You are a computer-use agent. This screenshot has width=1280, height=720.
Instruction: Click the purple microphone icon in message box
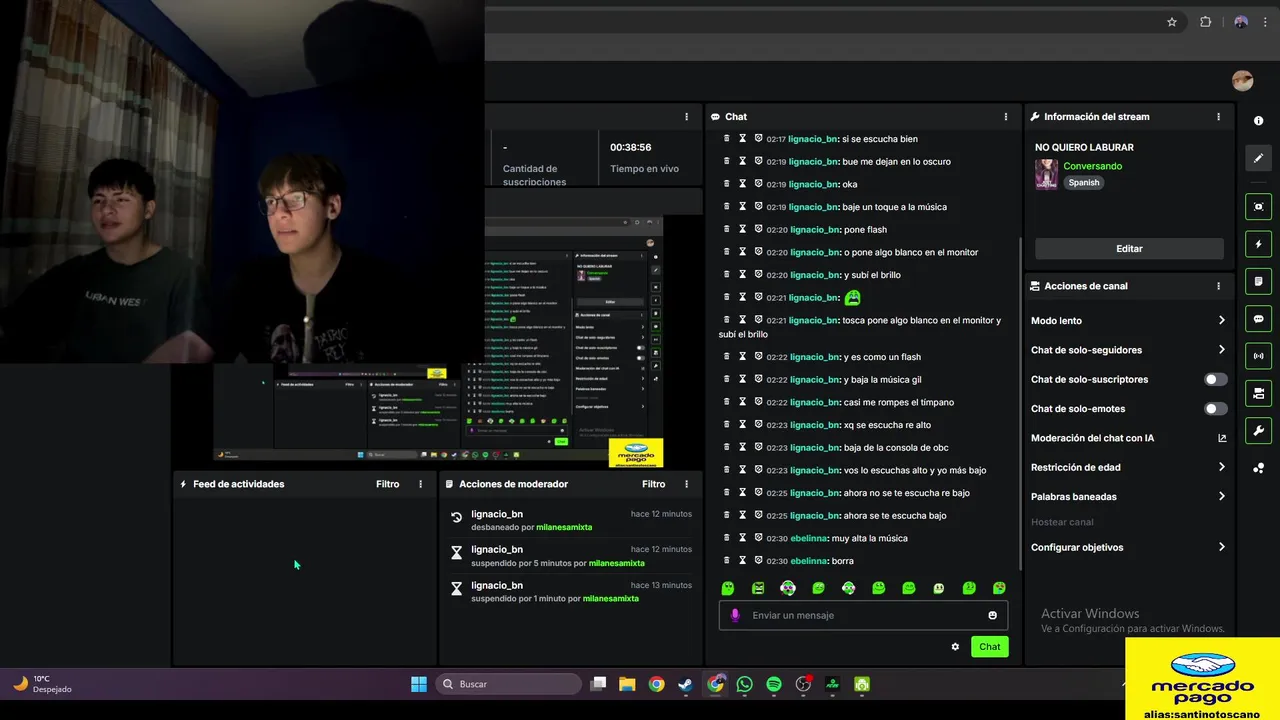(735, 615)
